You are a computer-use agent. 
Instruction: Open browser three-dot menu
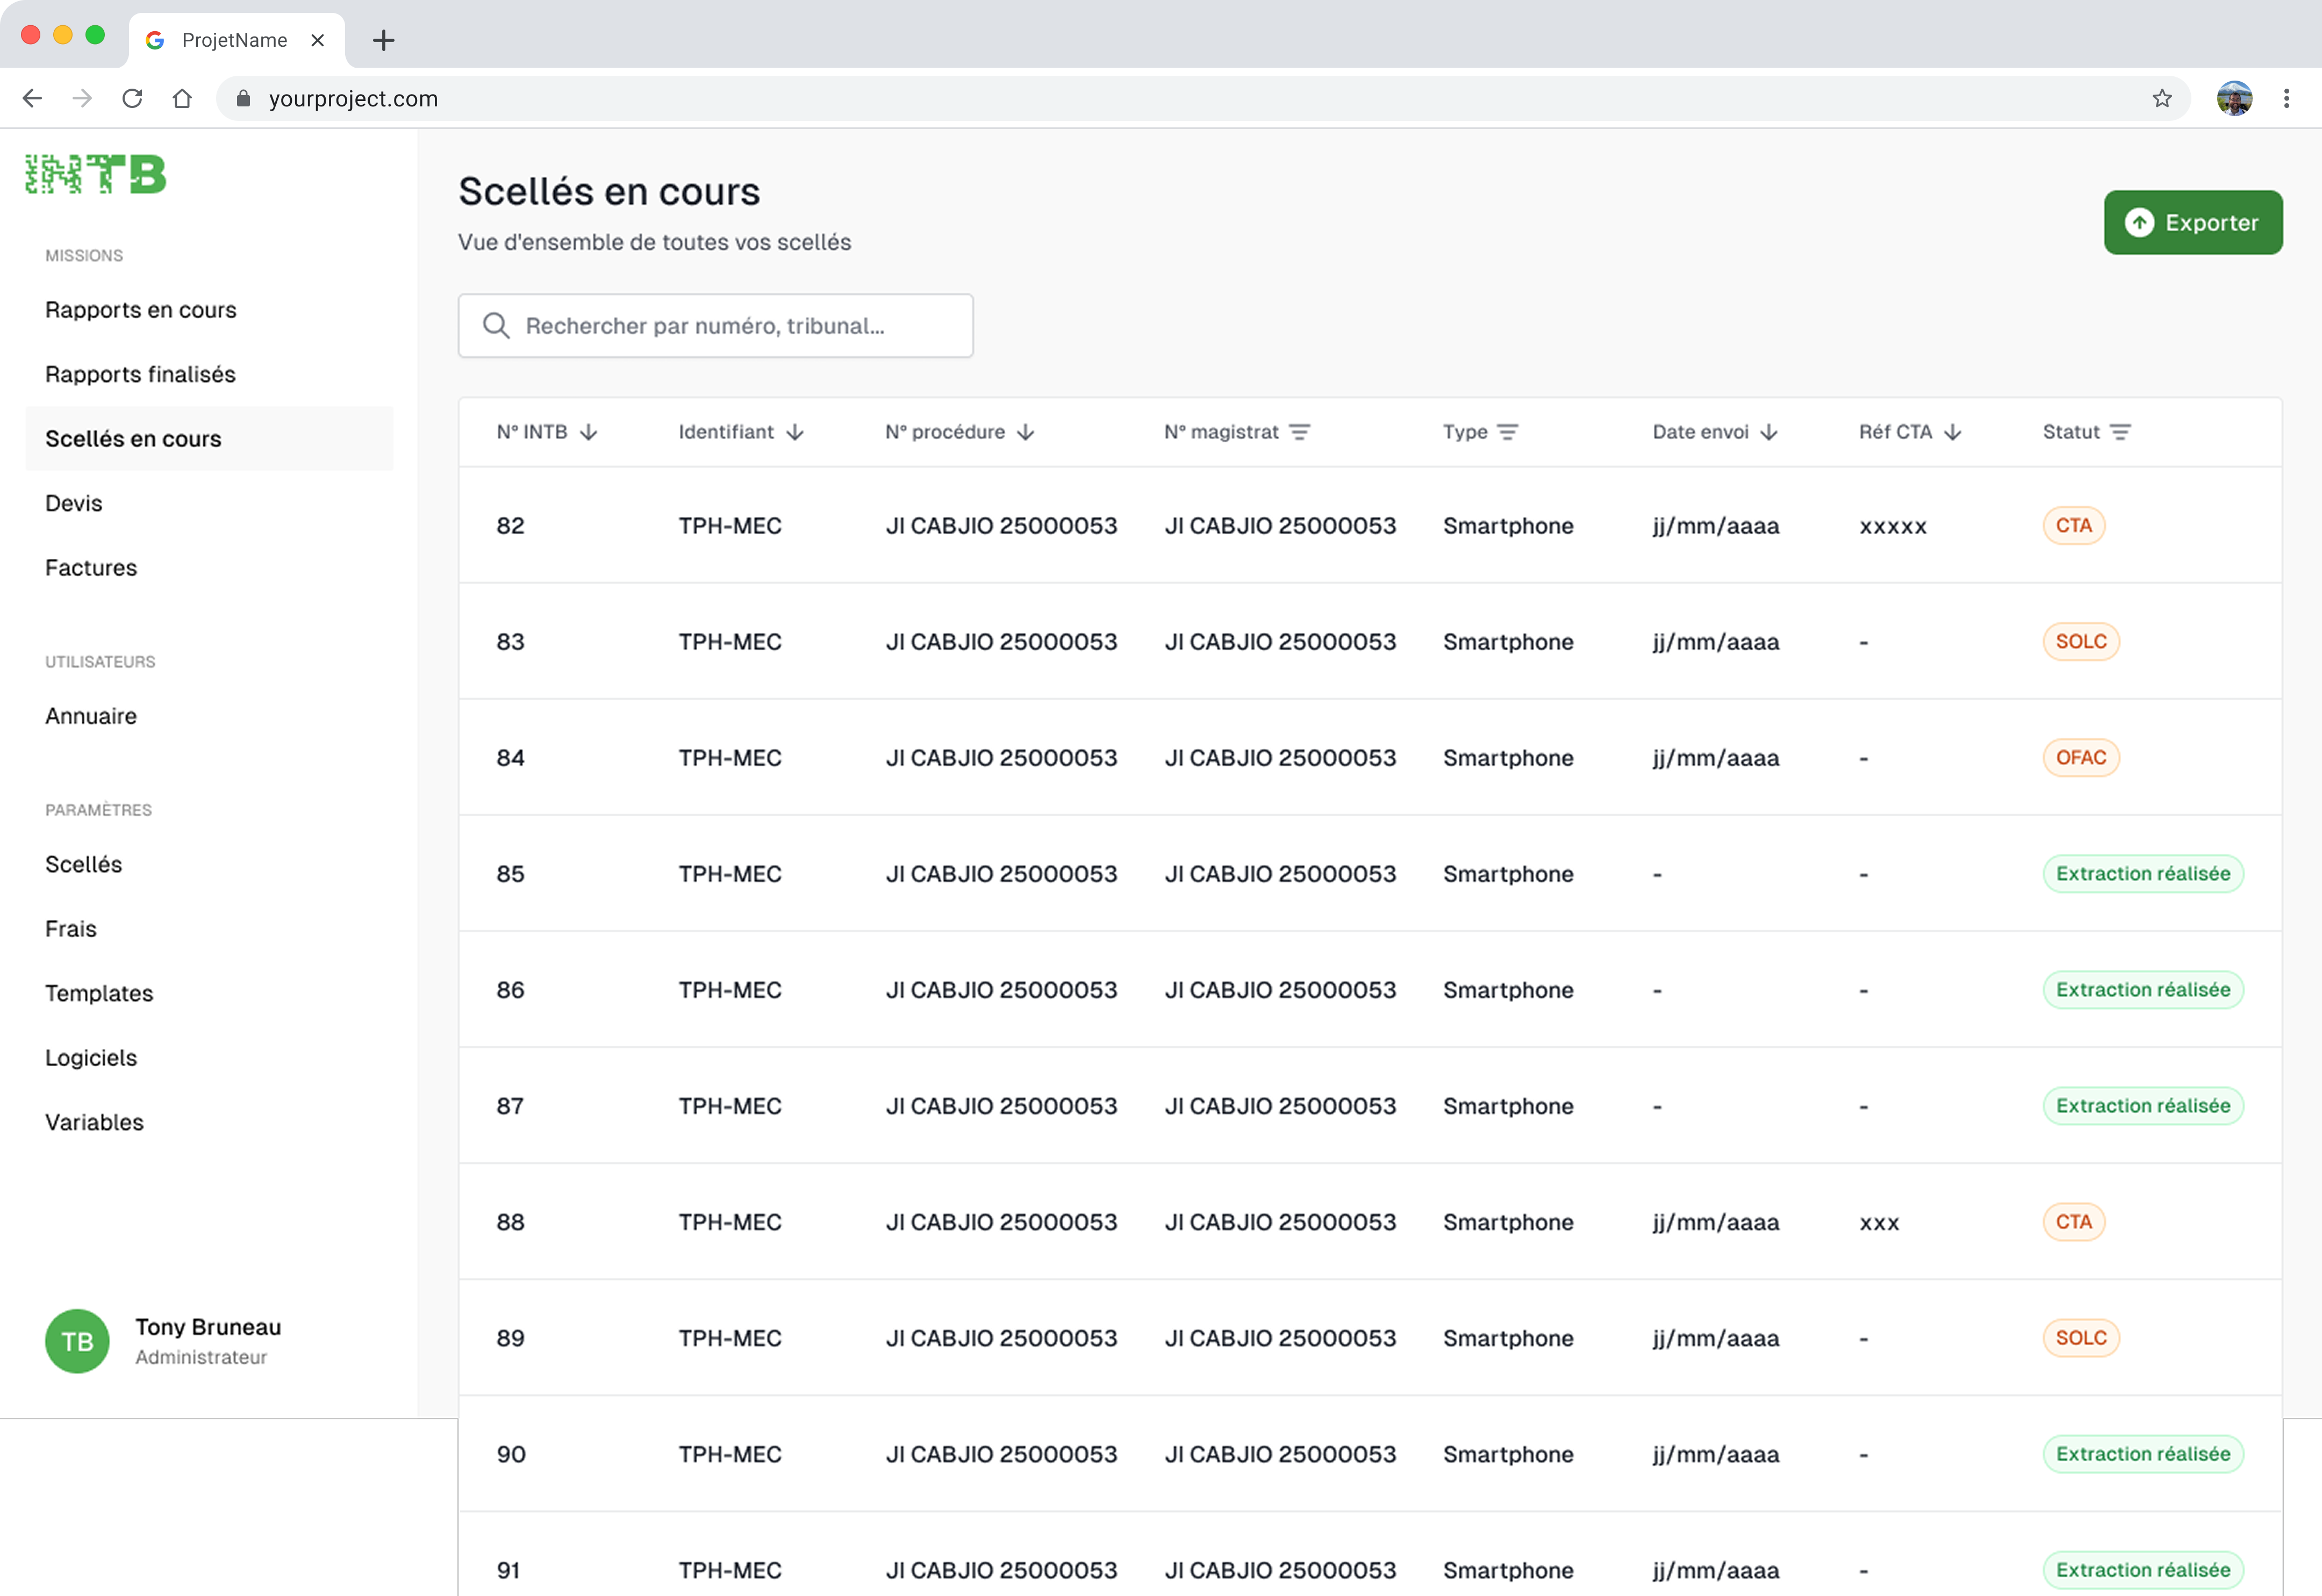[x=2287, y=98]
